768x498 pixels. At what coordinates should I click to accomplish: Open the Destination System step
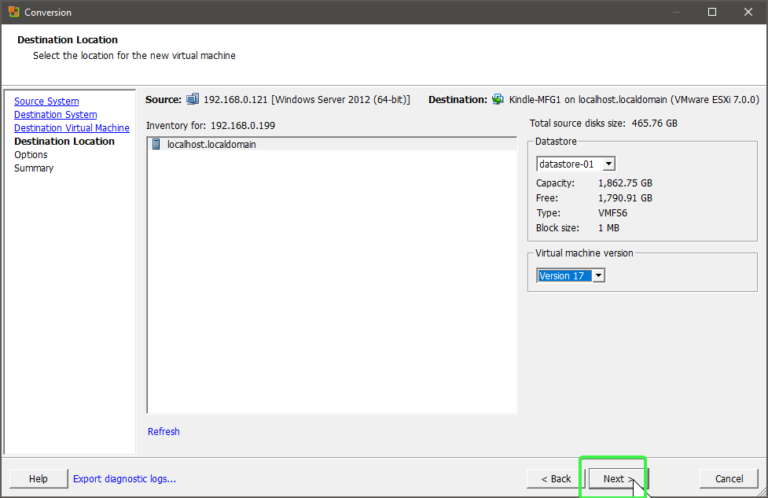(55, 115)
